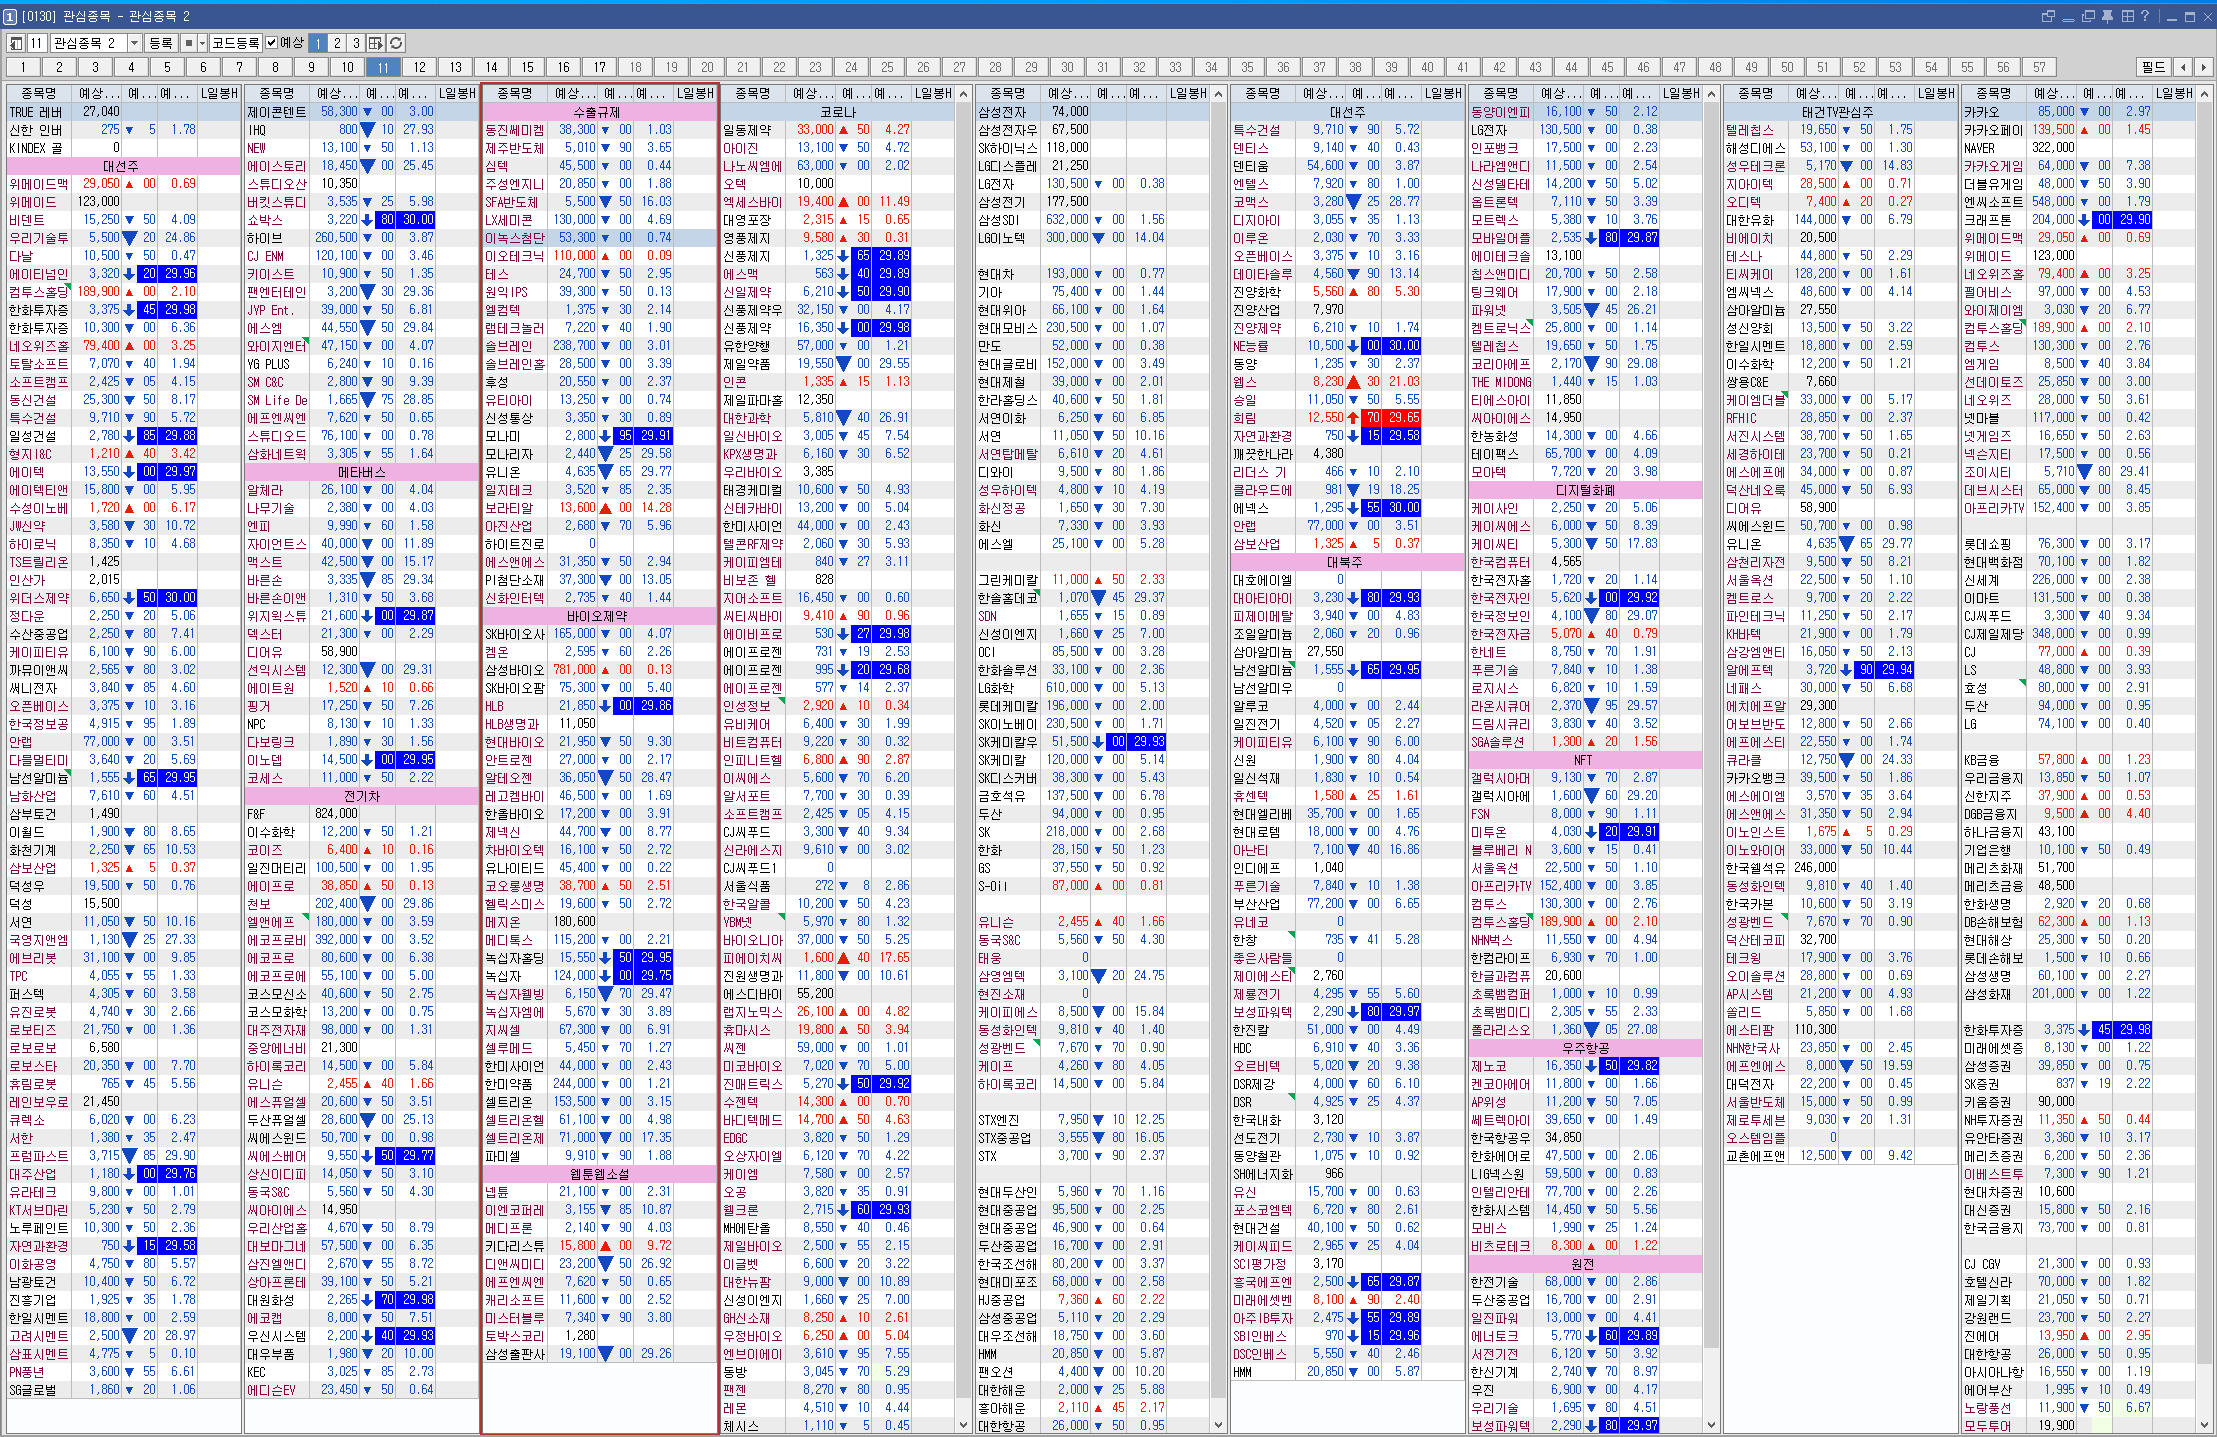
Task: Click the previous field left arrow
Action: (2183, 67)
